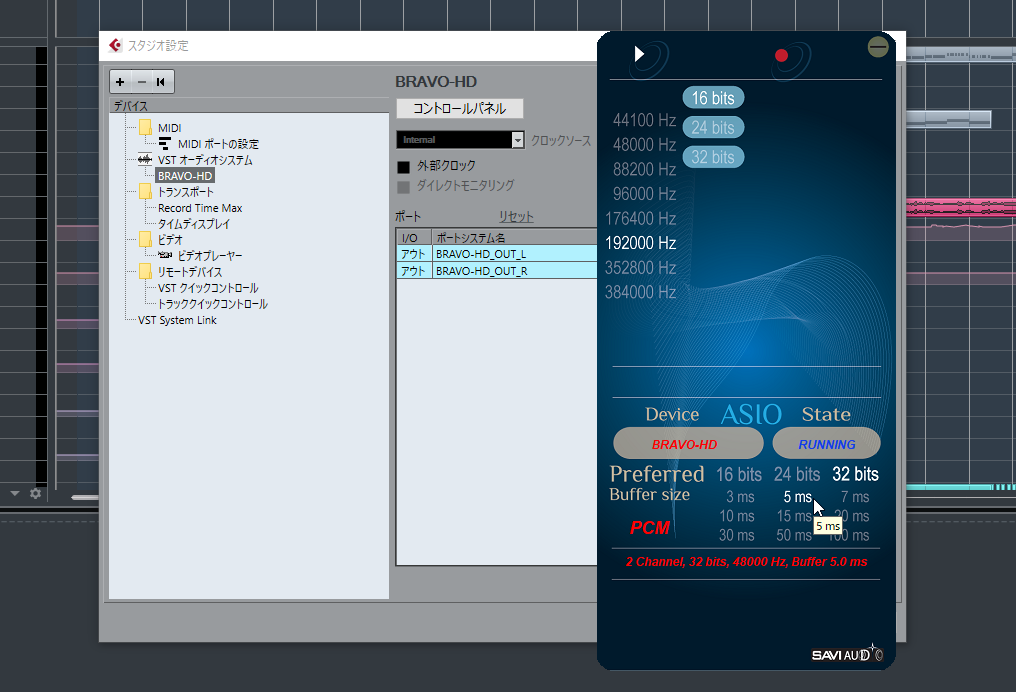Toggle the 外部クロック checkbox
This screenshot has height=692, width=1016.
tap(403, 167)
